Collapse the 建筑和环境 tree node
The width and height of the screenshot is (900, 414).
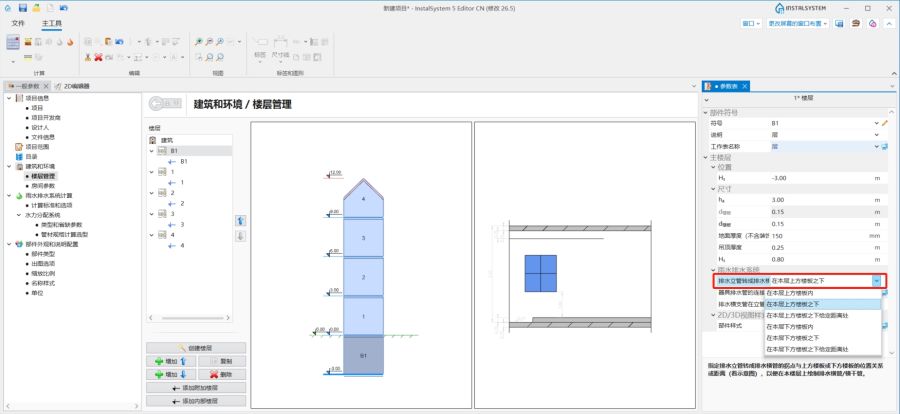9,166
